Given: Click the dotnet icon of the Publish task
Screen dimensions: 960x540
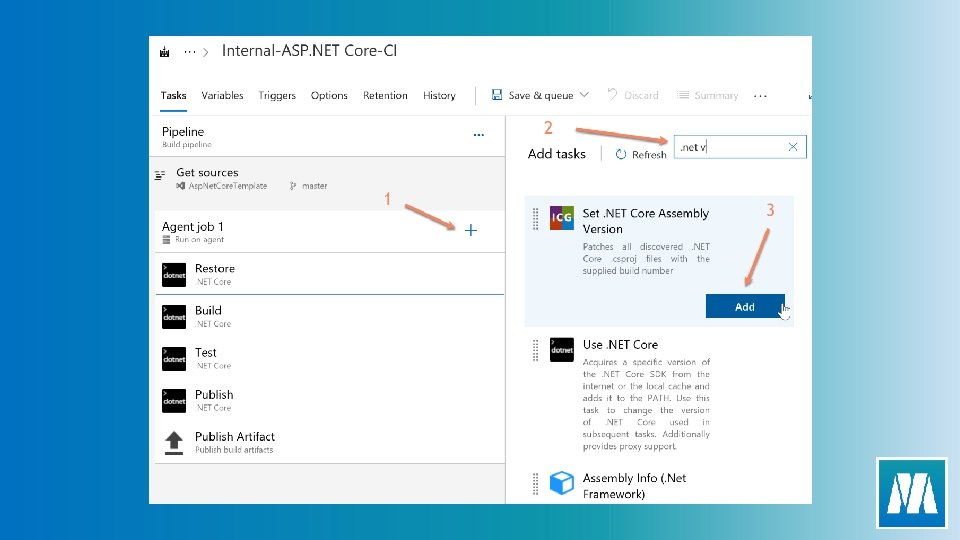Looking at the screenshot, I should 174,401.
